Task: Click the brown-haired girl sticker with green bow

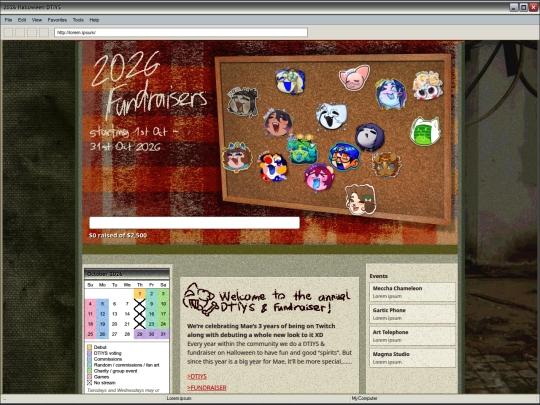Action: click(x=361, y=200)
